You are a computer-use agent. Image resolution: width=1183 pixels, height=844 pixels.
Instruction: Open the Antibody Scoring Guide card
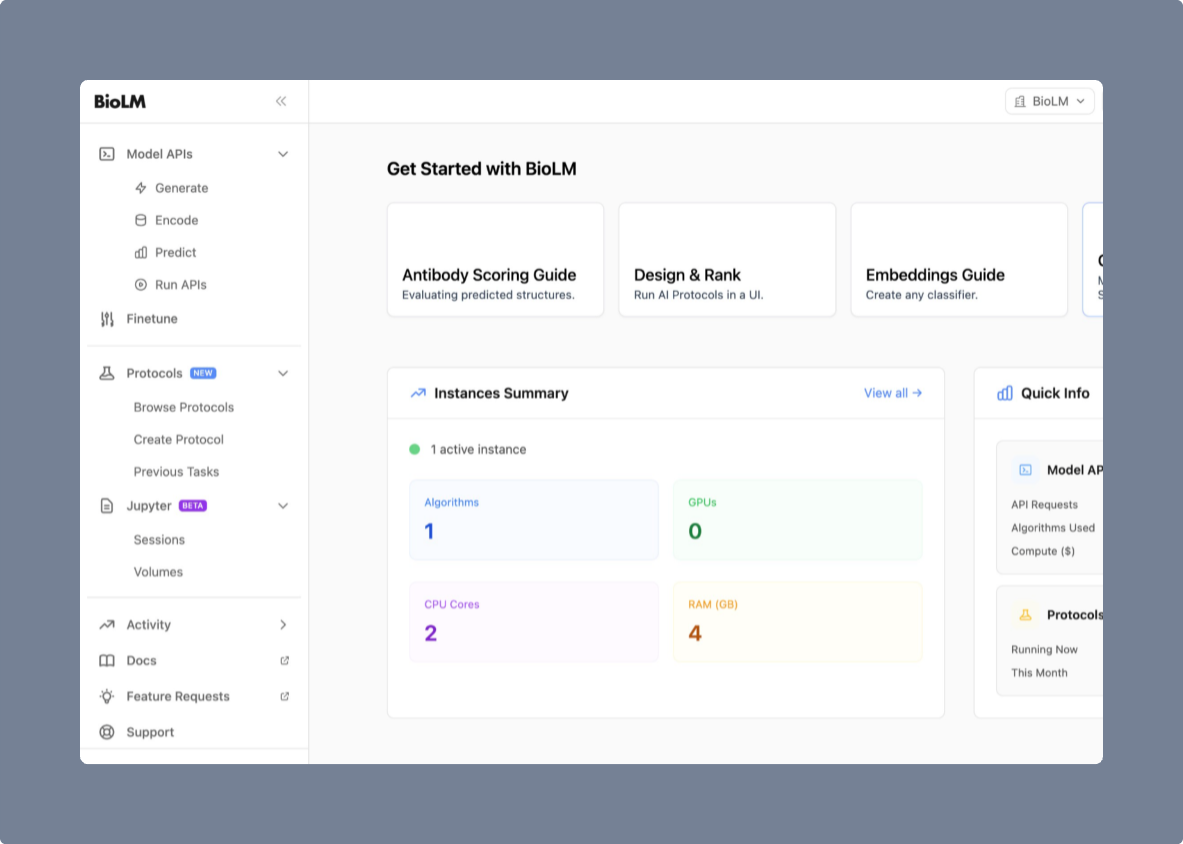click(x=495, y=259)
